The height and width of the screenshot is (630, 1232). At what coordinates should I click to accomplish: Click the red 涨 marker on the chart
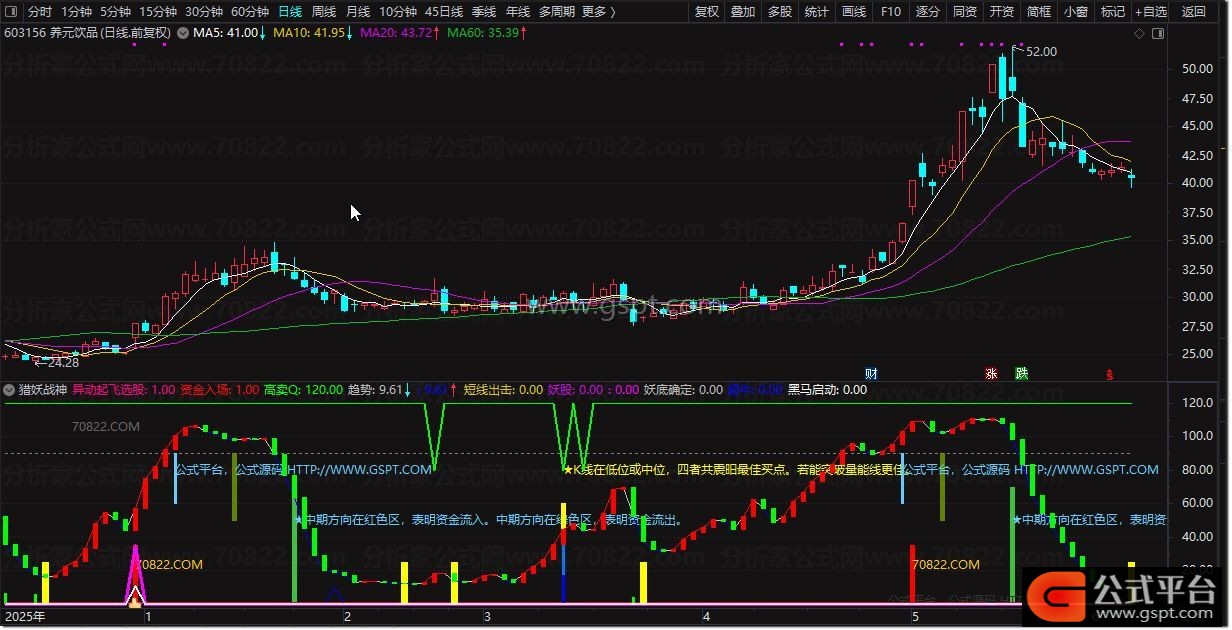pos(992,374)
